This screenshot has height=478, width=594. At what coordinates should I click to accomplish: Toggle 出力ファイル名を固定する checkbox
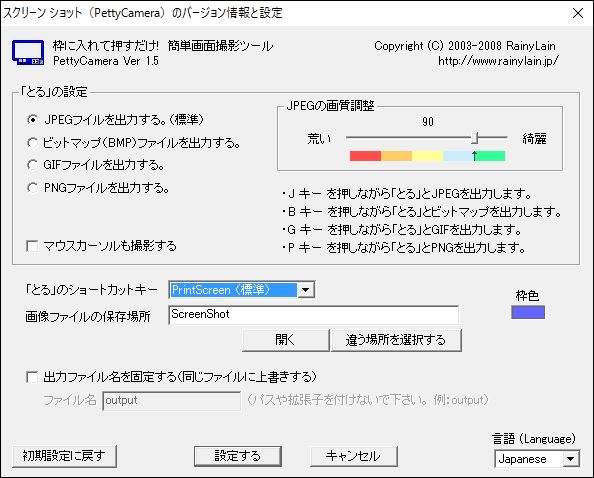point(32,377)
